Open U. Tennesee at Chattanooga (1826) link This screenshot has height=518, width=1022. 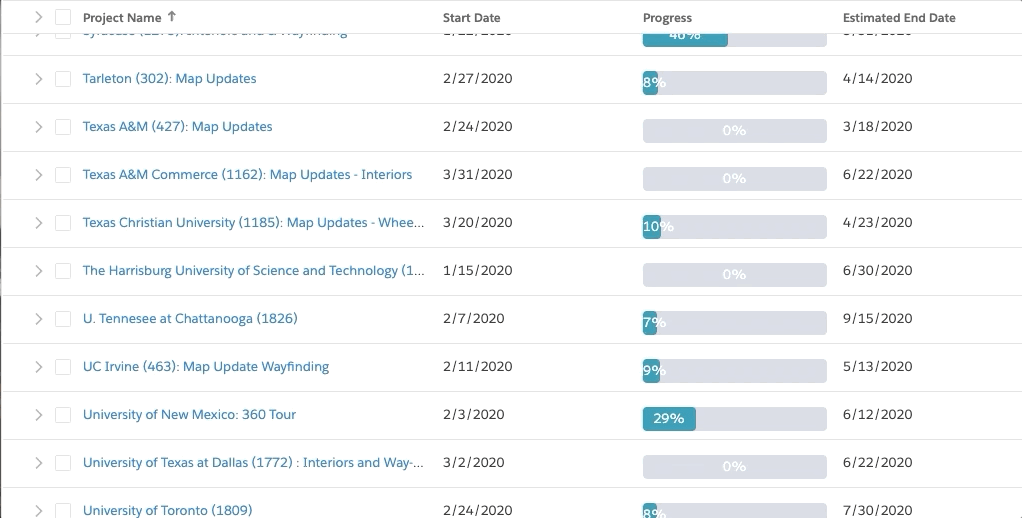tap(190, 319)
